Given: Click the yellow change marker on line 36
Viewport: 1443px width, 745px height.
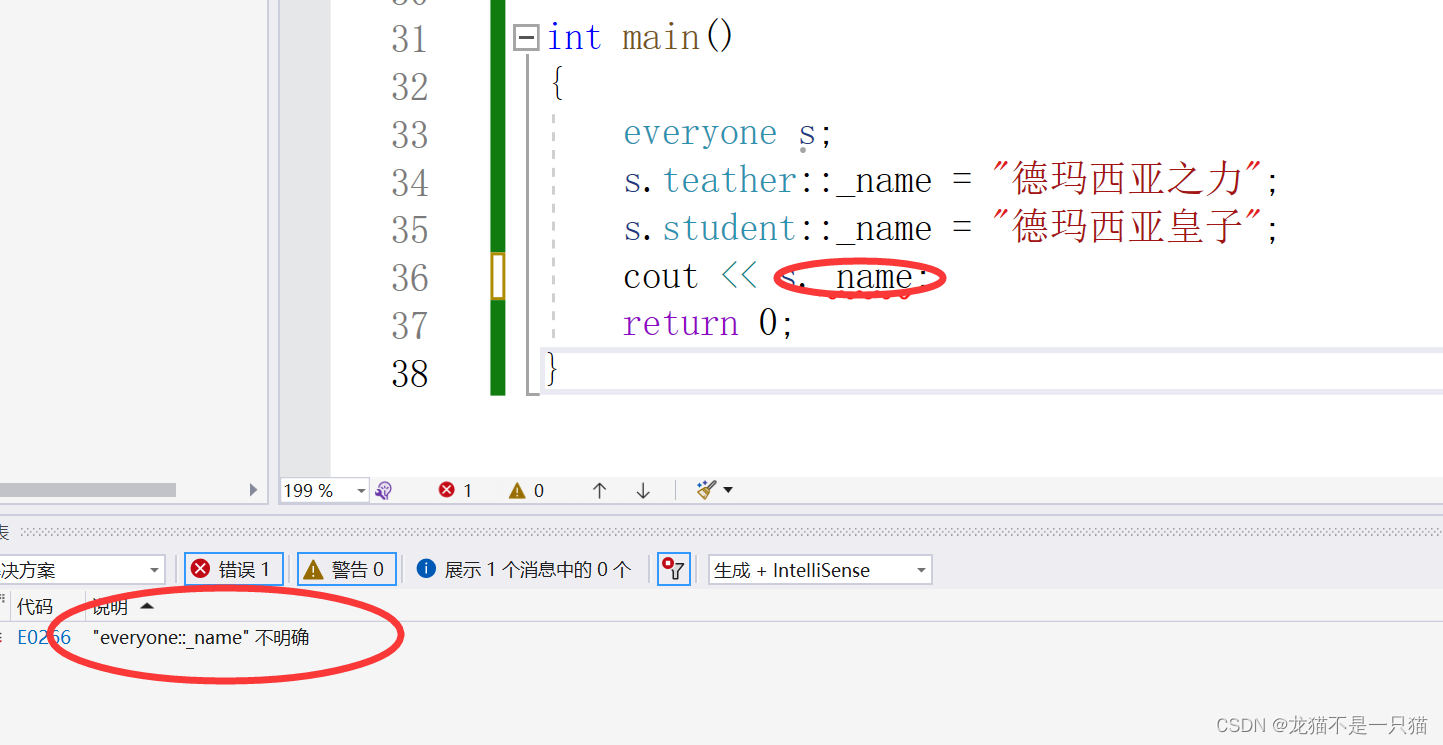Looking at the screenshot, I should point(497,276).
